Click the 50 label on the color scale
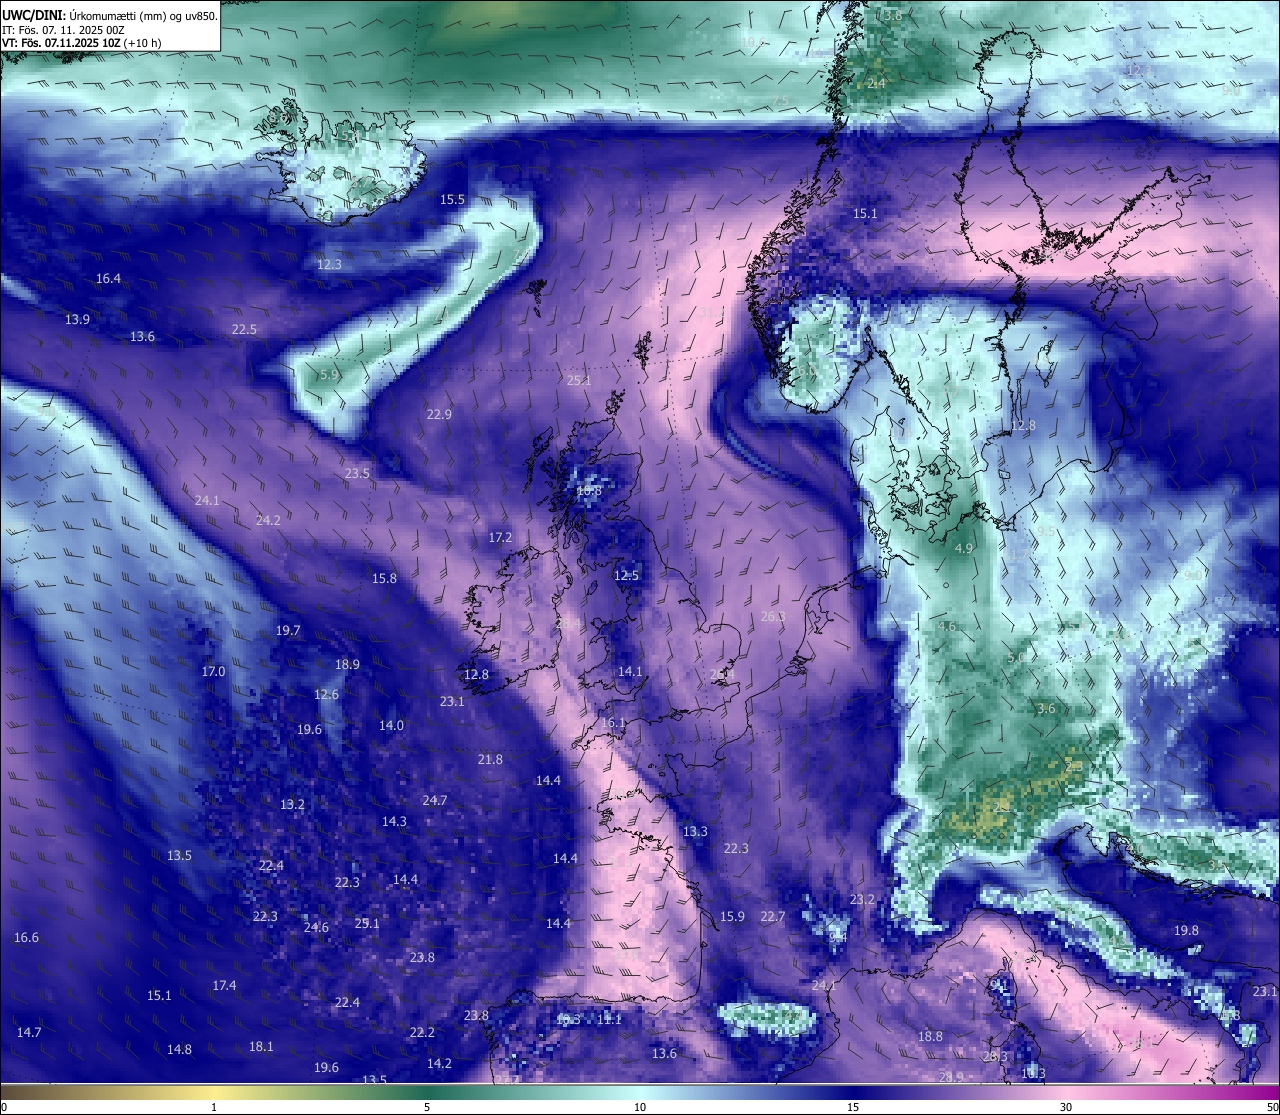 click(x=1271, y=1107)
